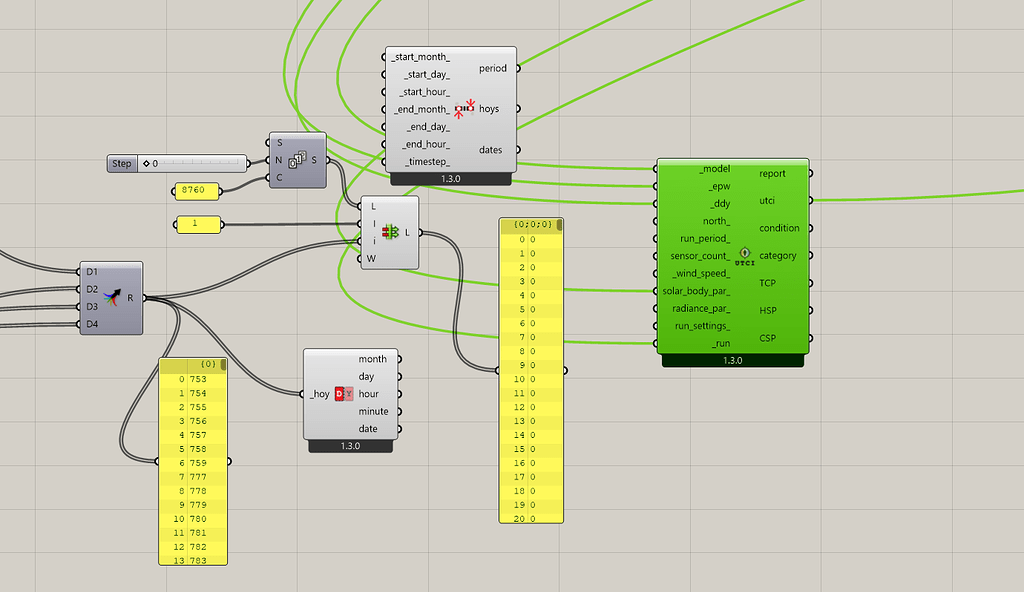Image resolution: width=1024 pixels, height=592 pixels.
Task: Click the month output
Action: pos(372,359)
